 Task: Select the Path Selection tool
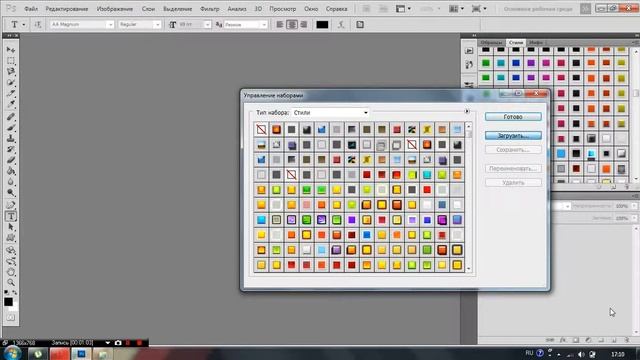pyautogui.click(x=11, y=227)
